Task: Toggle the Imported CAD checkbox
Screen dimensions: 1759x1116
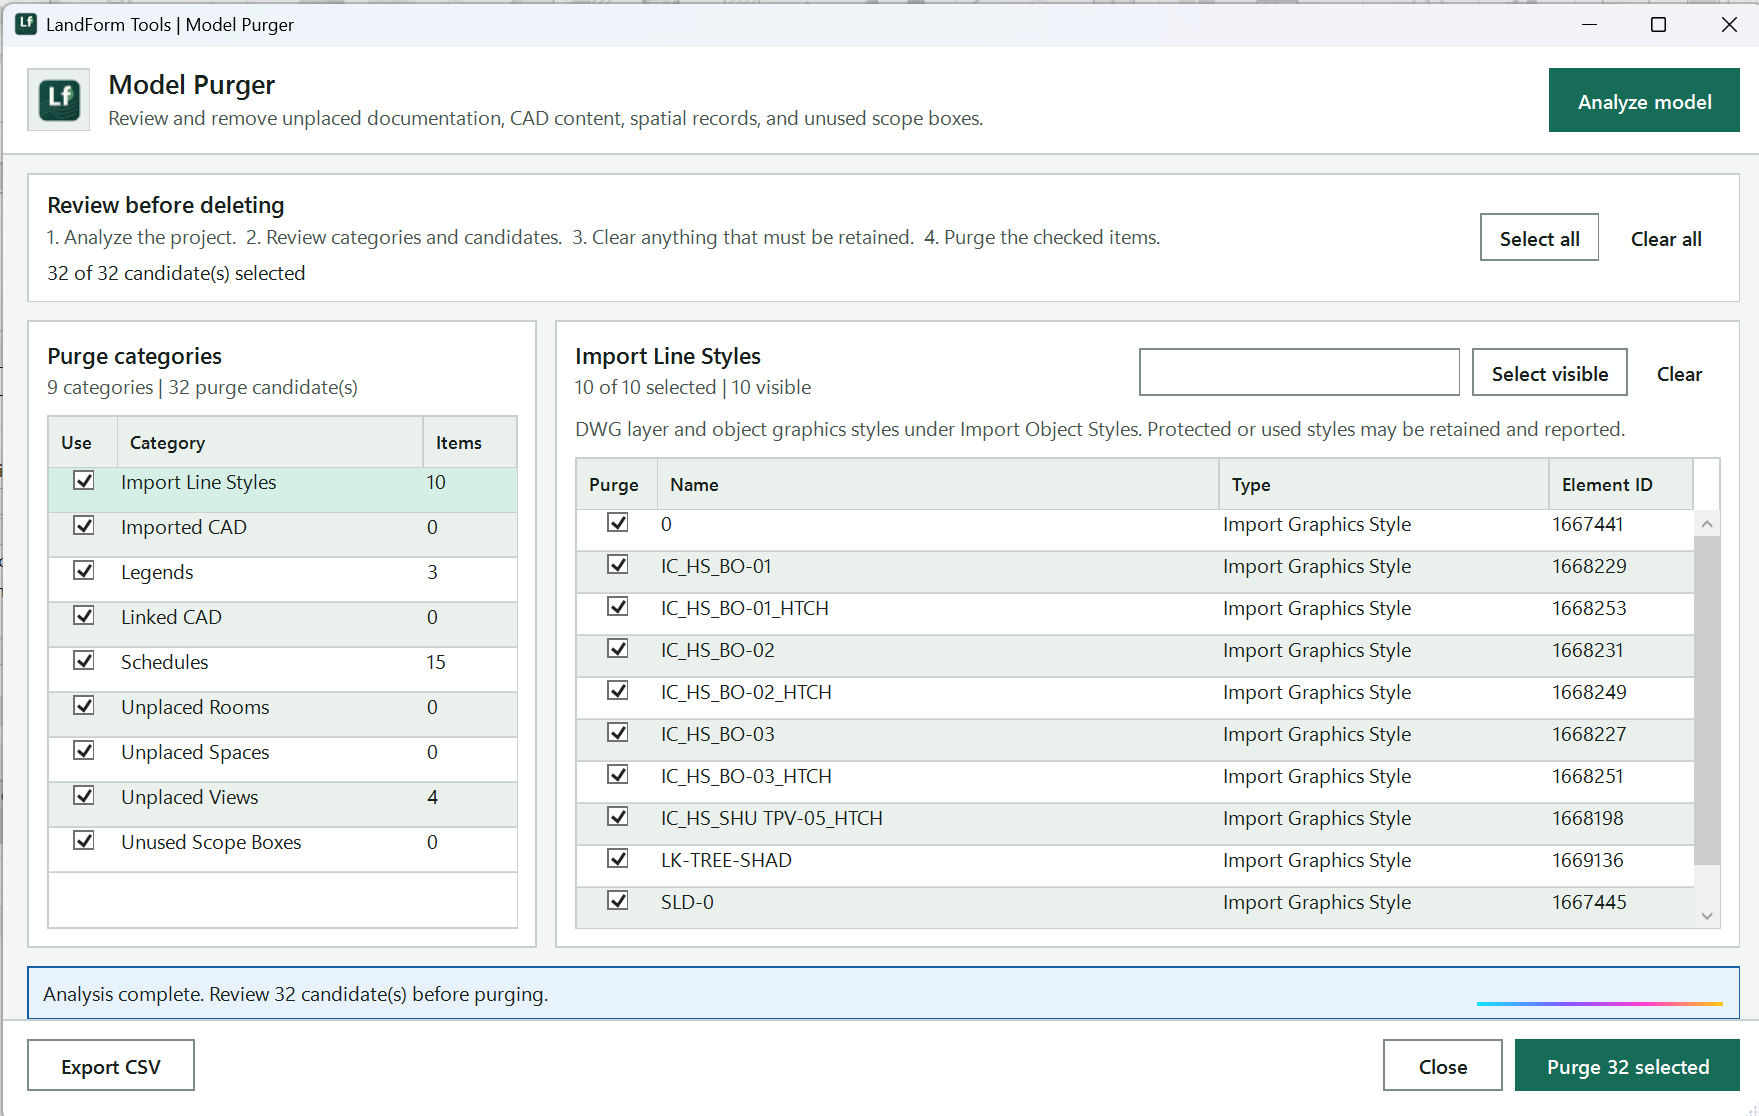Action: (x=84, y=526)
